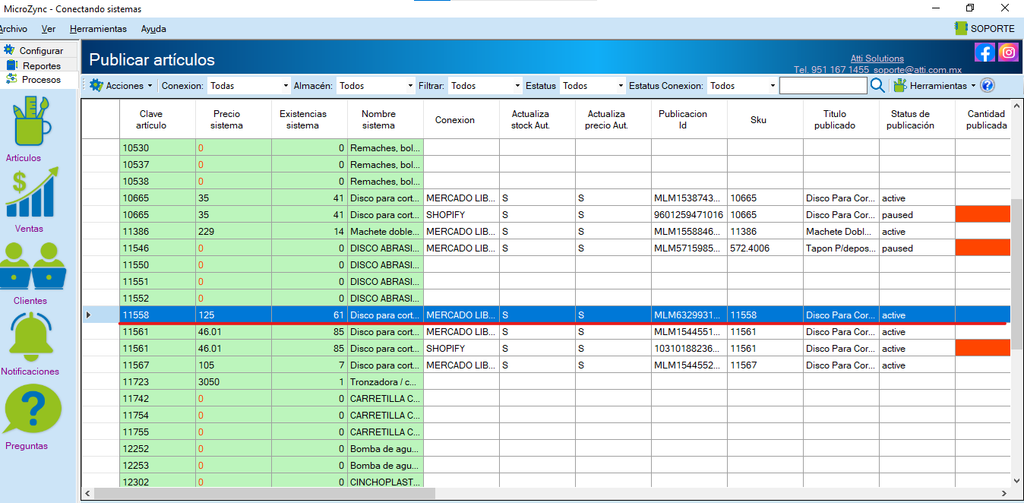The image size is (1024, 503).
Task: Select the cell with clave 11386
Action: pyautogui.click(x=157, y=231)
